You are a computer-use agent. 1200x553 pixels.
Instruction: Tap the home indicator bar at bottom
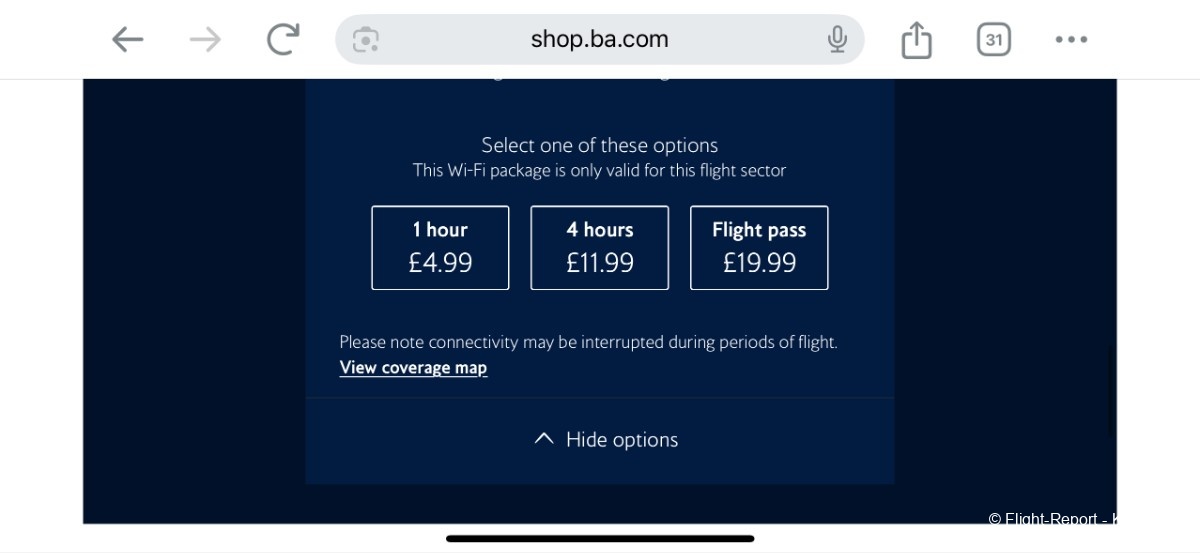pos(600,538)
